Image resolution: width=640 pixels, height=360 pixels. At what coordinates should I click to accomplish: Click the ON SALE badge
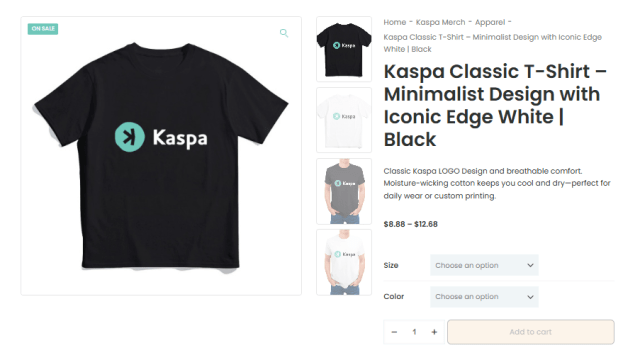coord(43,29)
